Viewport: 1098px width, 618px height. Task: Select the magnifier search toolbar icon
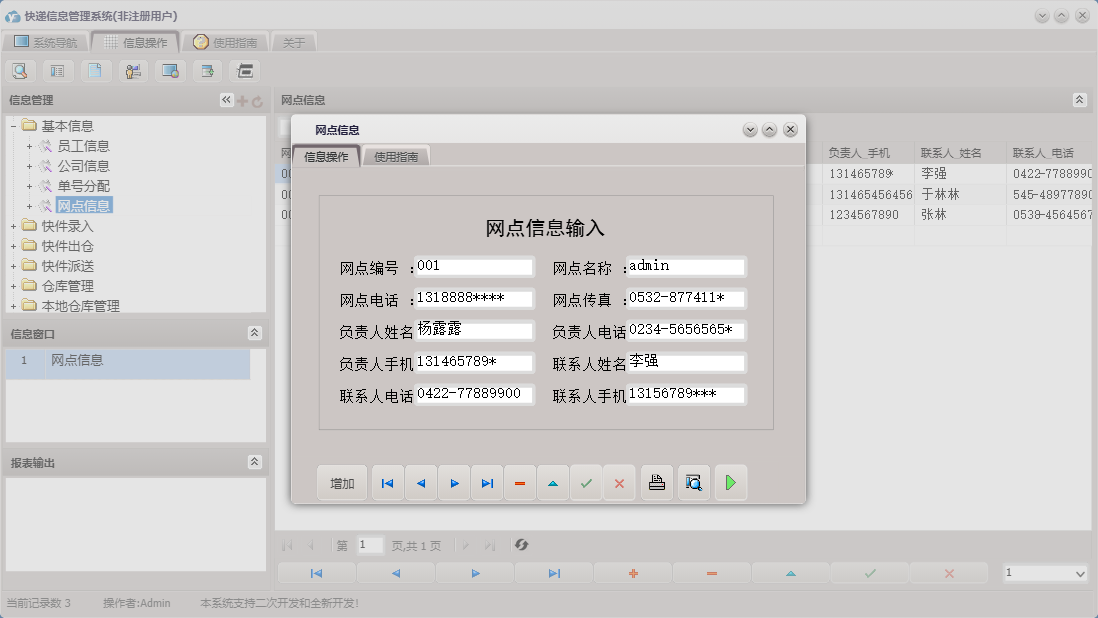(20, 70)
